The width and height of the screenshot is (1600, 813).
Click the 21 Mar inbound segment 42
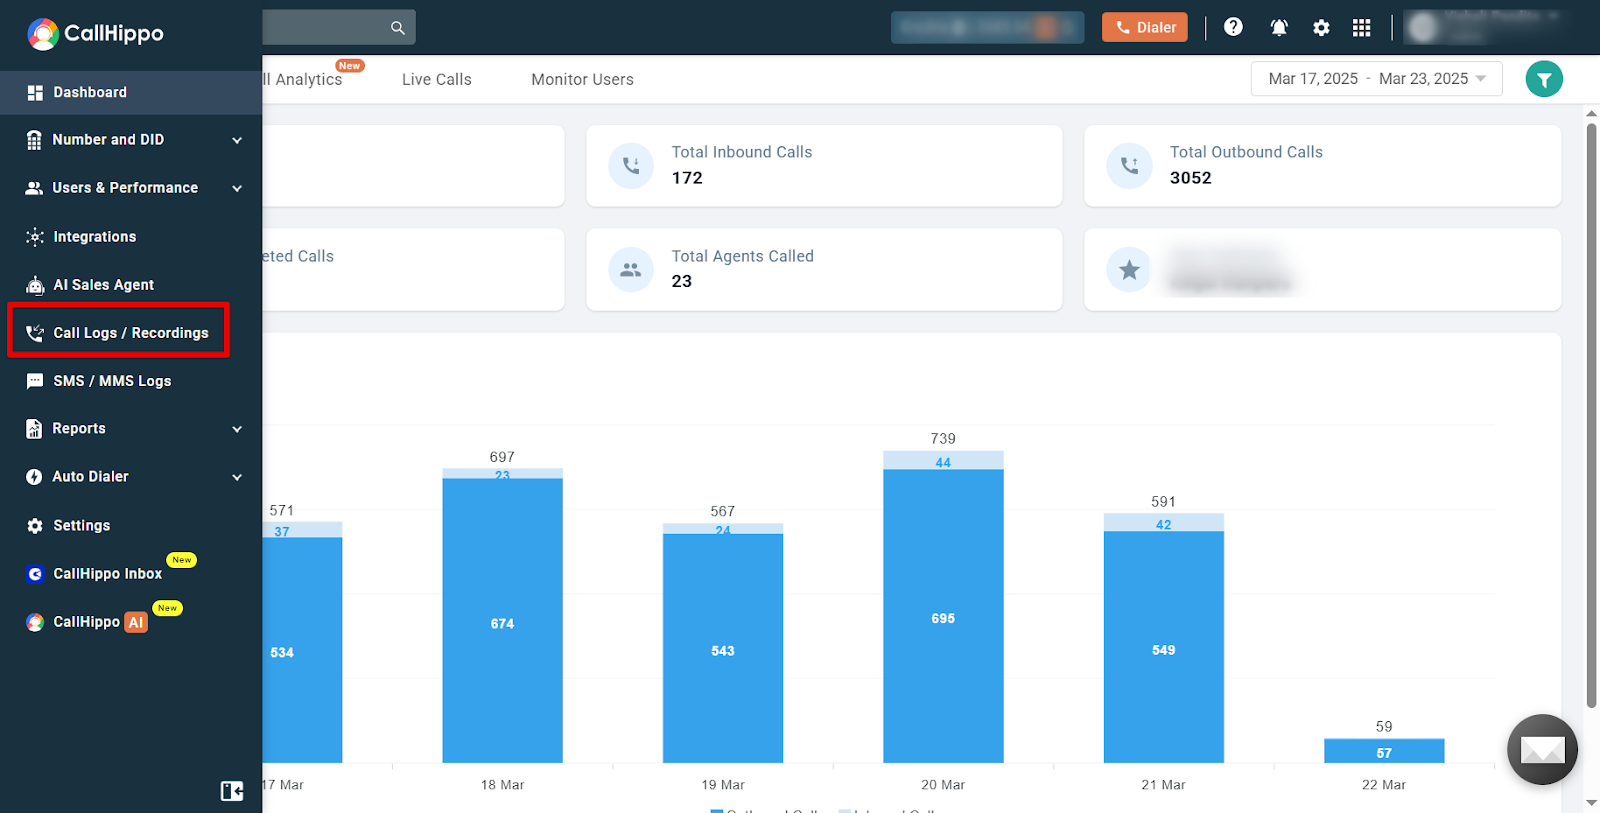(x=1163, y=523)
